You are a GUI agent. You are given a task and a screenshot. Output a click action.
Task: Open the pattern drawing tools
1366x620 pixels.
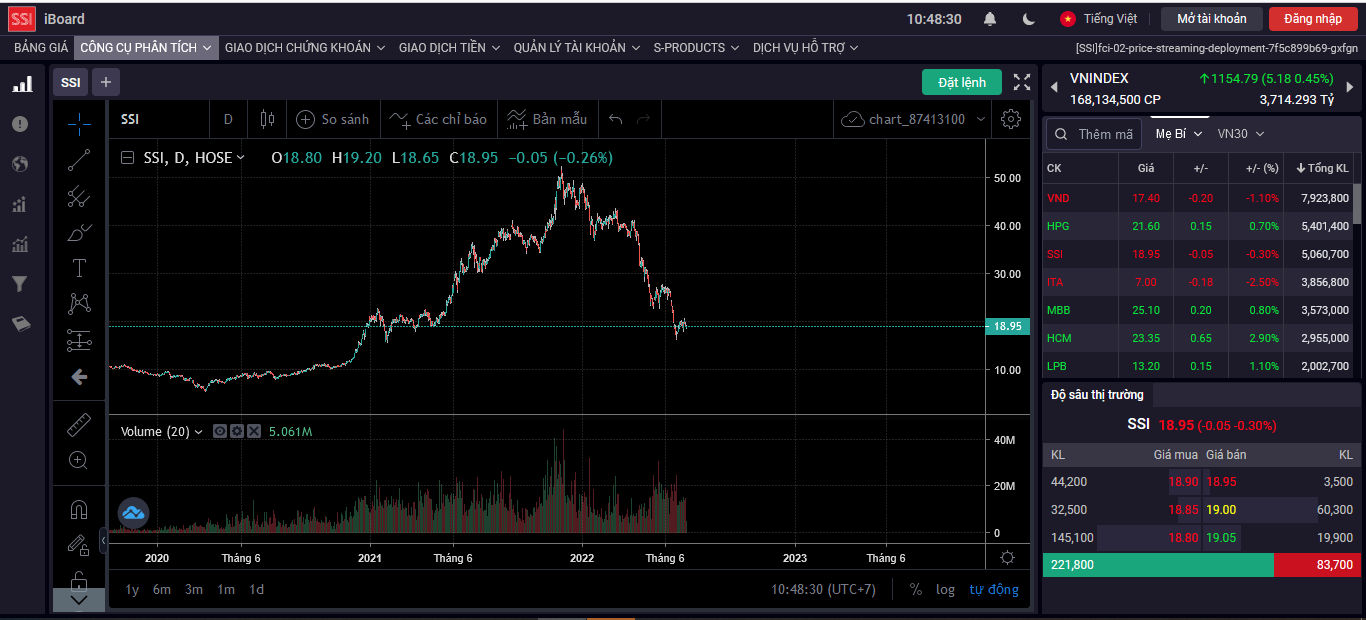[79, 304]
